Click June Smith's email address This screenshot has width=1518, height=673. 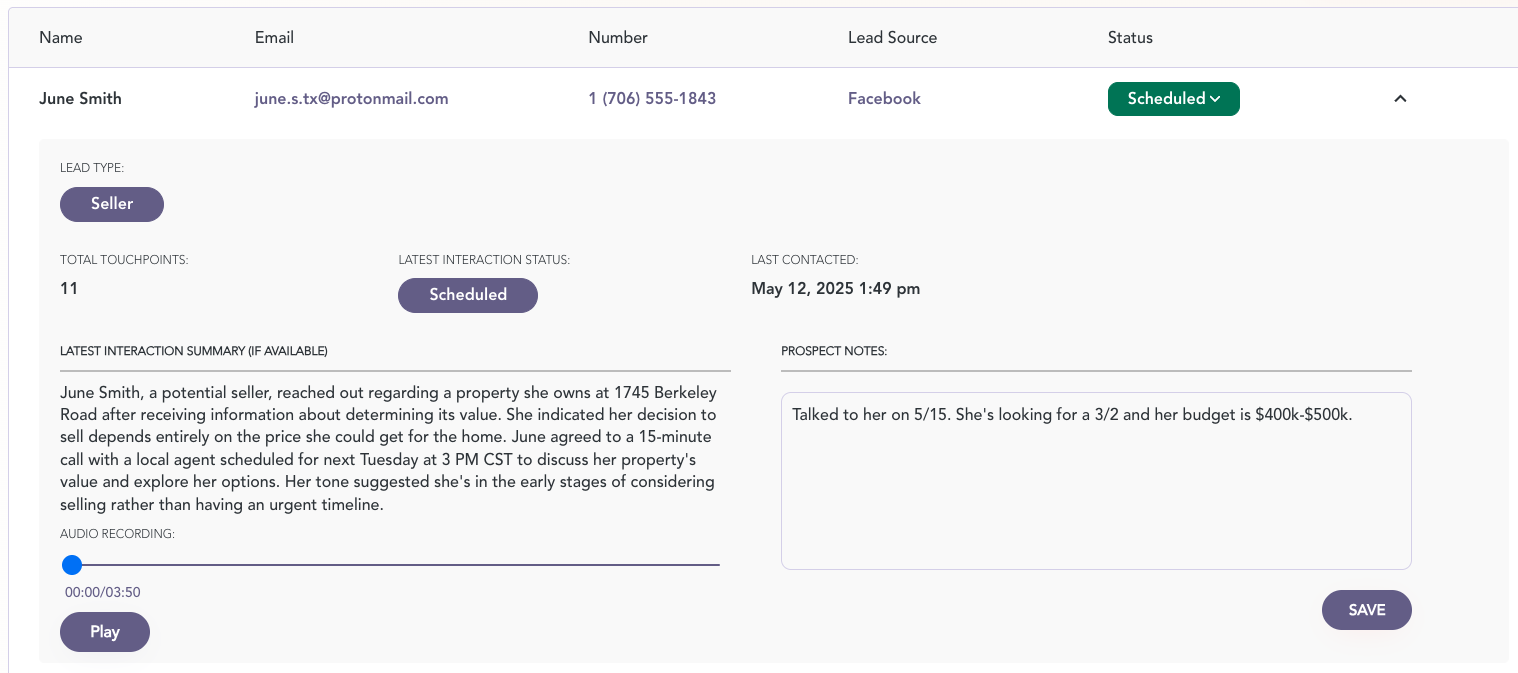point(351,99)
